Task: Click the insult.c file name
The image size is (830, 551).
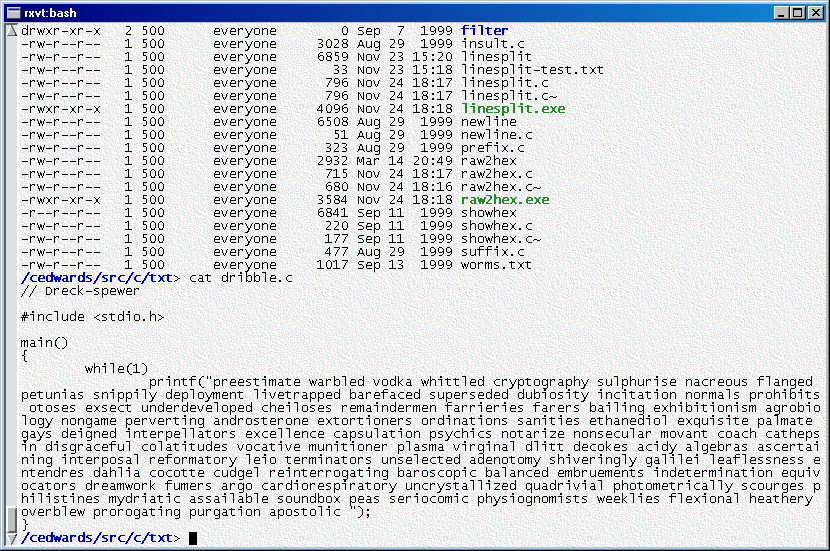Action: 492,44
